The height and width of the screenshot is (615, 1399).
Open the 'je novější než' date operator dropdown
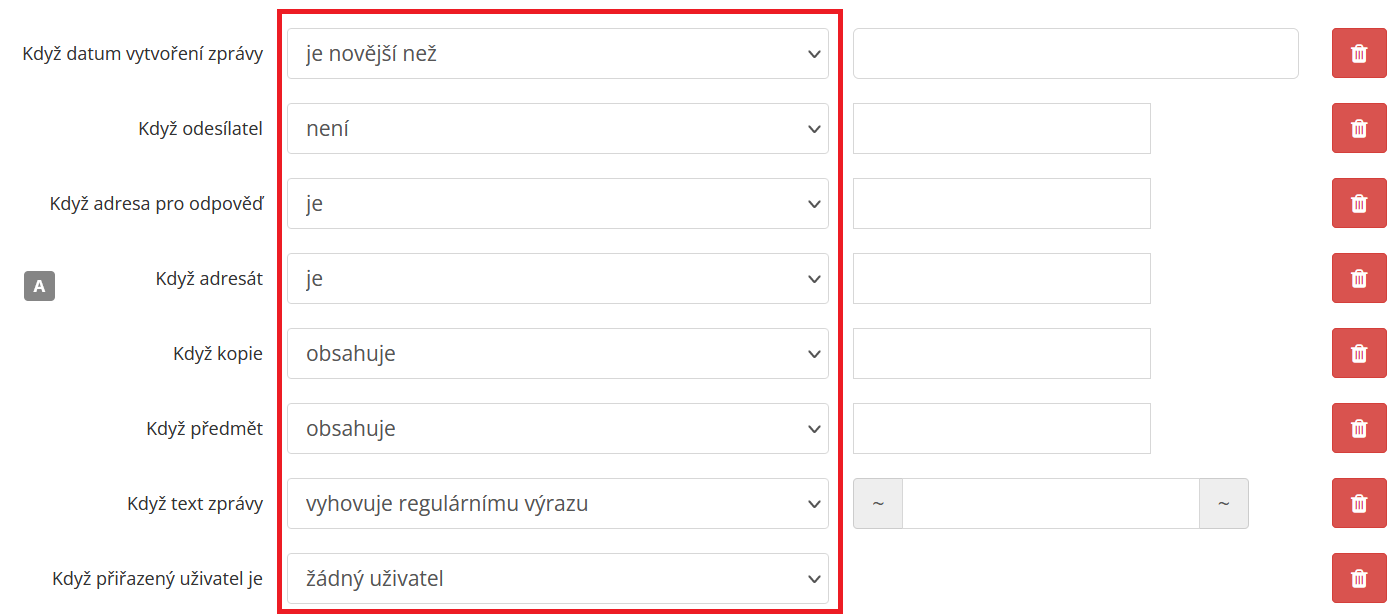point(557,53)
